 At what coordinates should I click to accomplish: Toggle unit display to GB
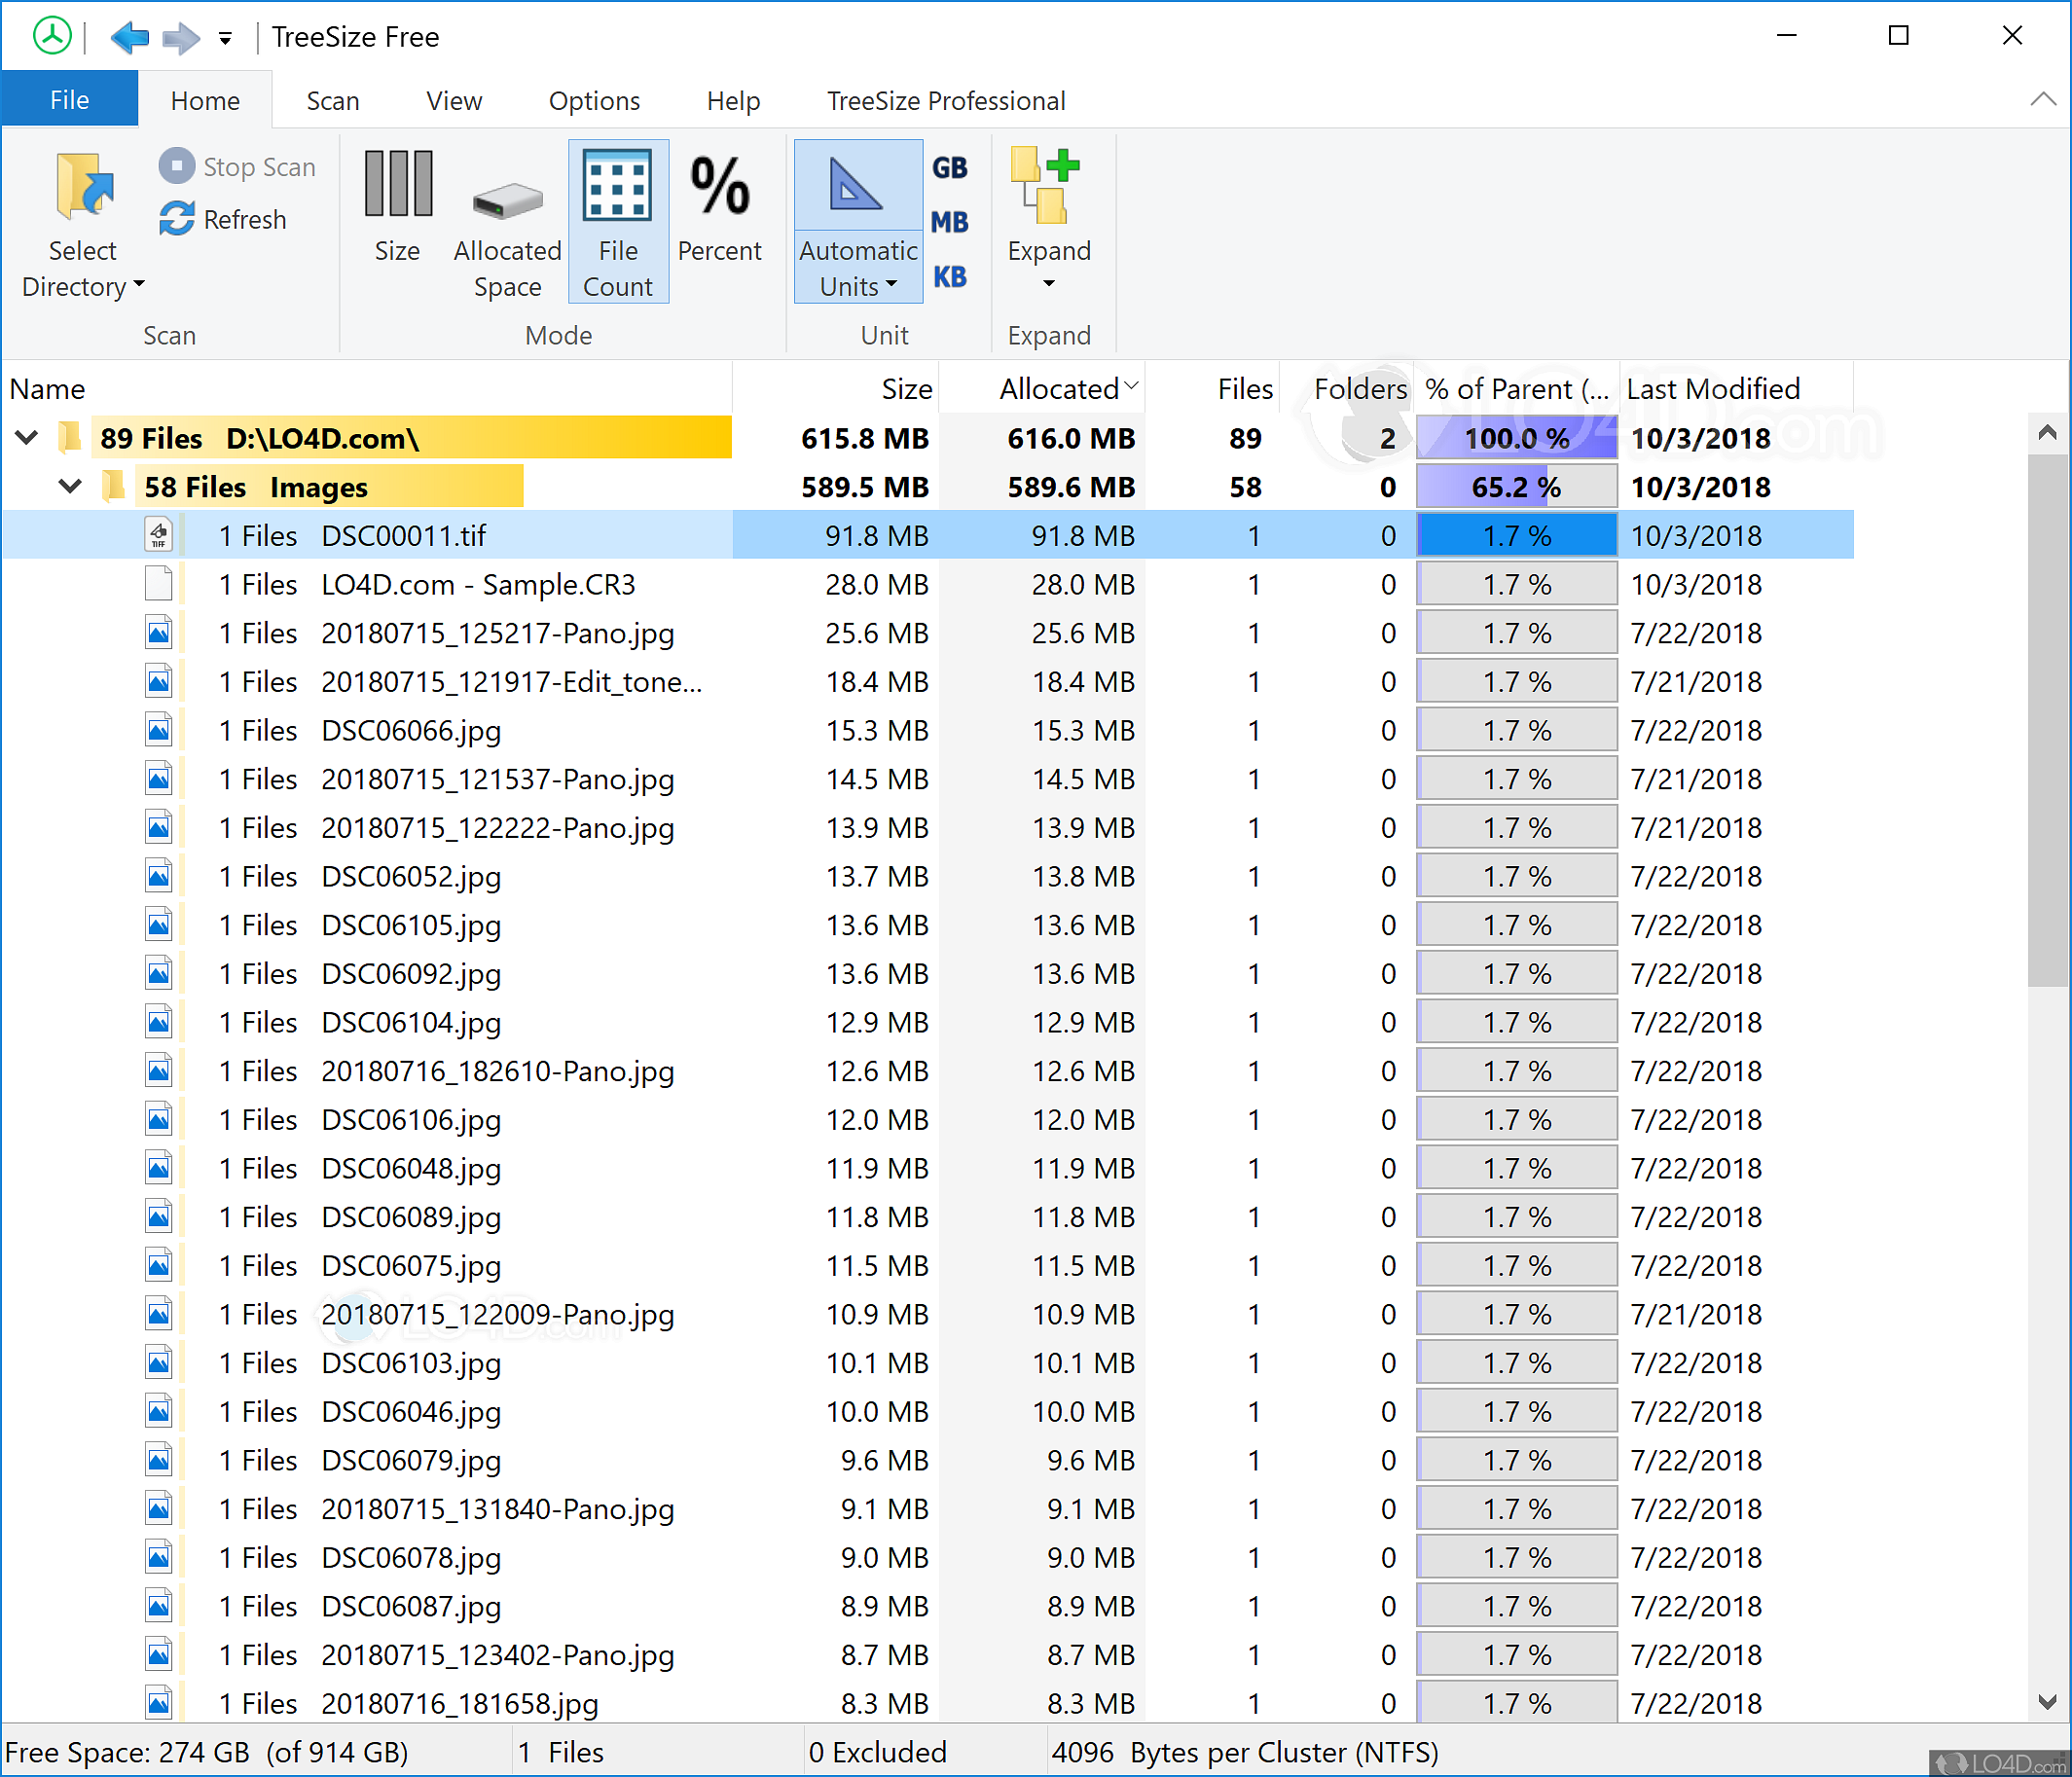949,168
